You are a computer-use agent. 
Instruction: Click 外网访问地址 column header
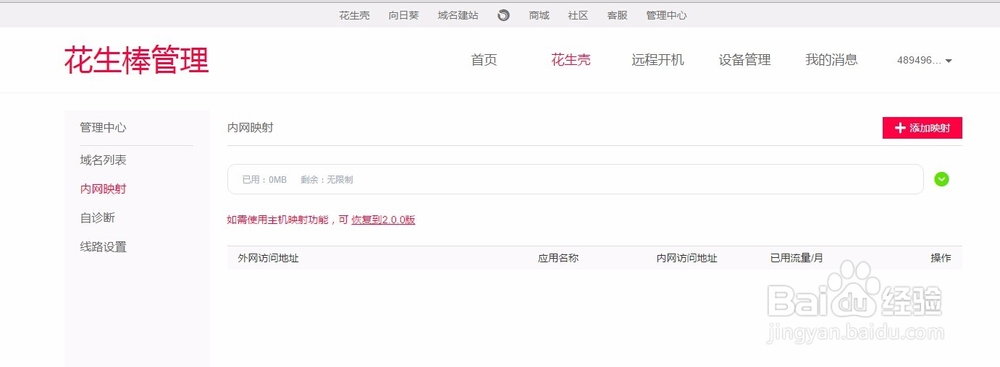click(x=268, y=258)
